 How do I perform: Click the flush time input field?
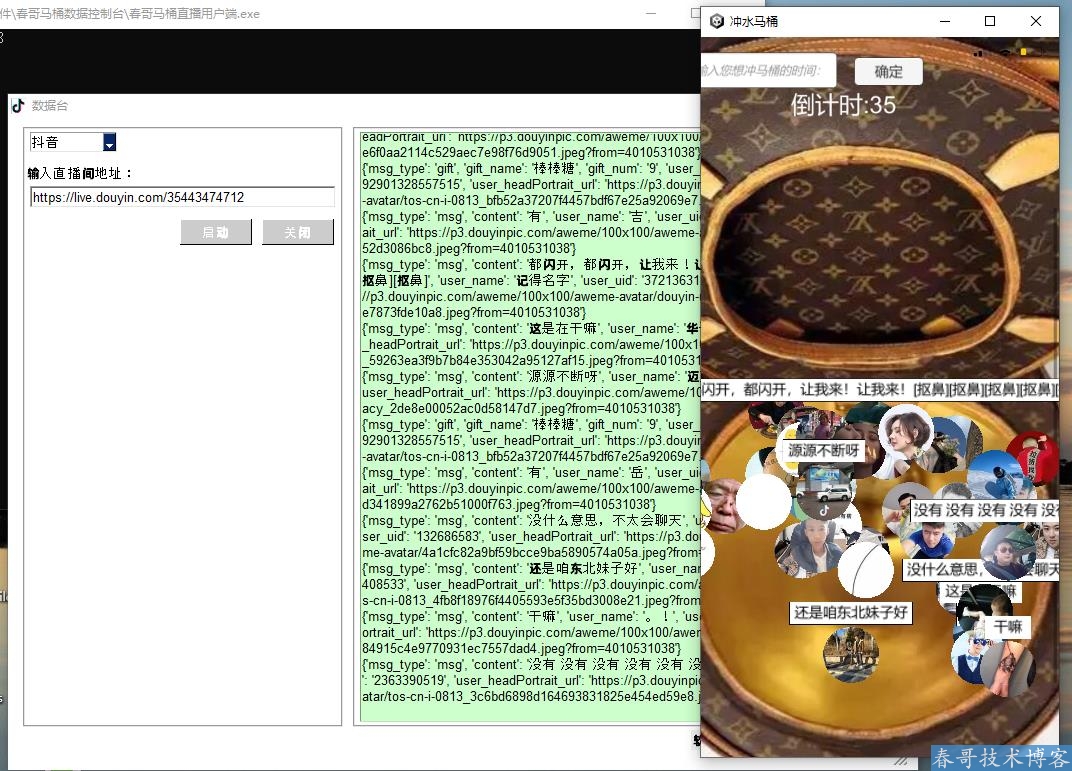[x=768, y=70]
